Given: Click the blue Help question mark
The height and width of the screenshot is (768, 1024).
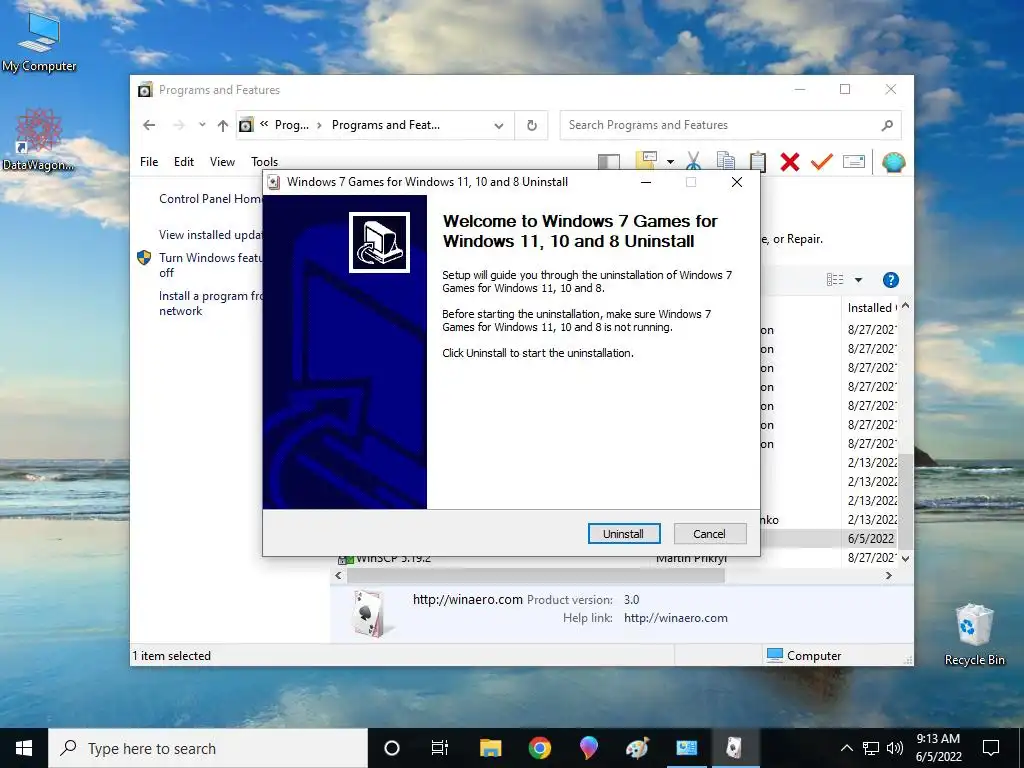Looking at the screenshot, I should [891, 280].
